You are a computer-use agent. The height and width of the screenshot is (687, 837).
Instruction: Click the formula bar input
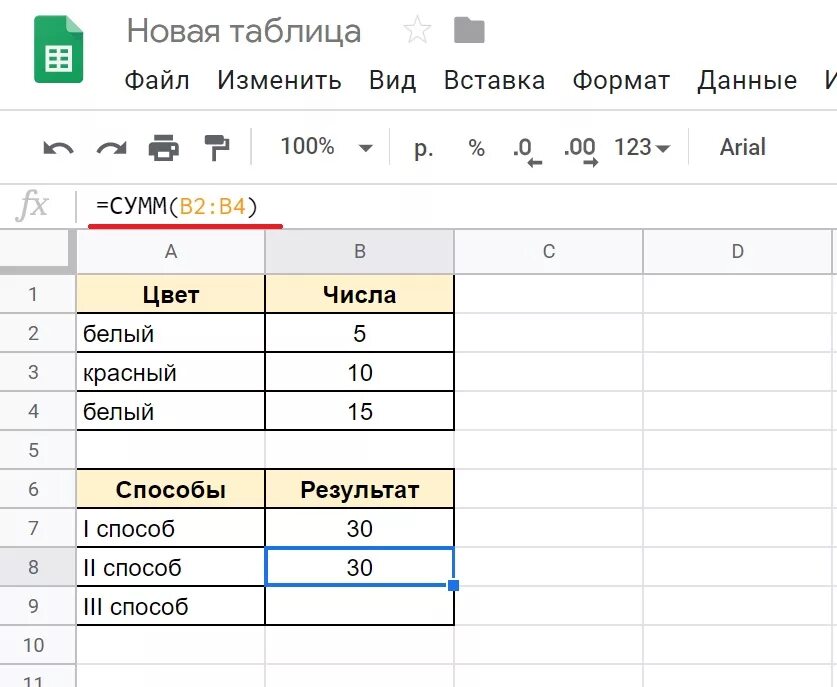point(450,207)
